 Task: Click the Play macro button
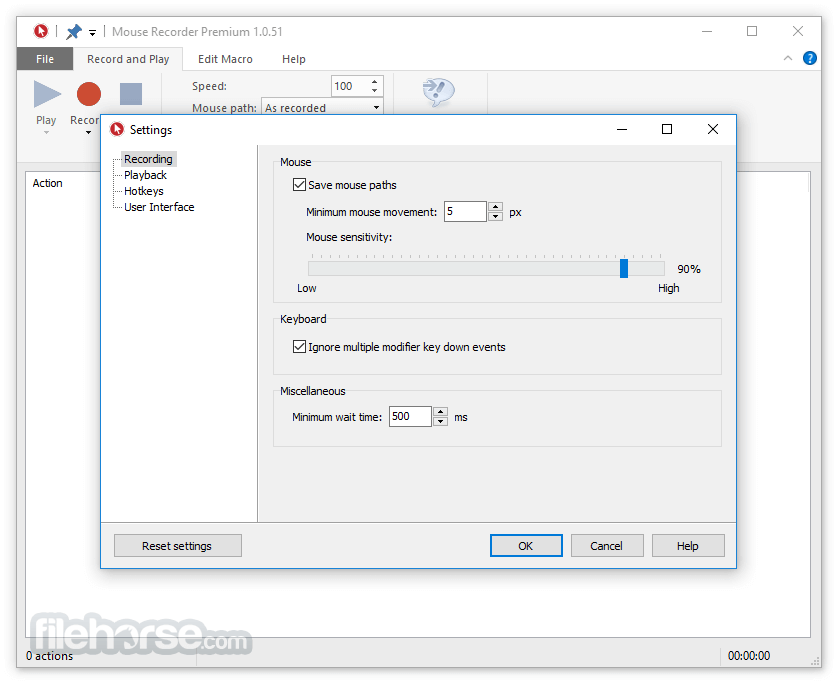pos(47,94)
